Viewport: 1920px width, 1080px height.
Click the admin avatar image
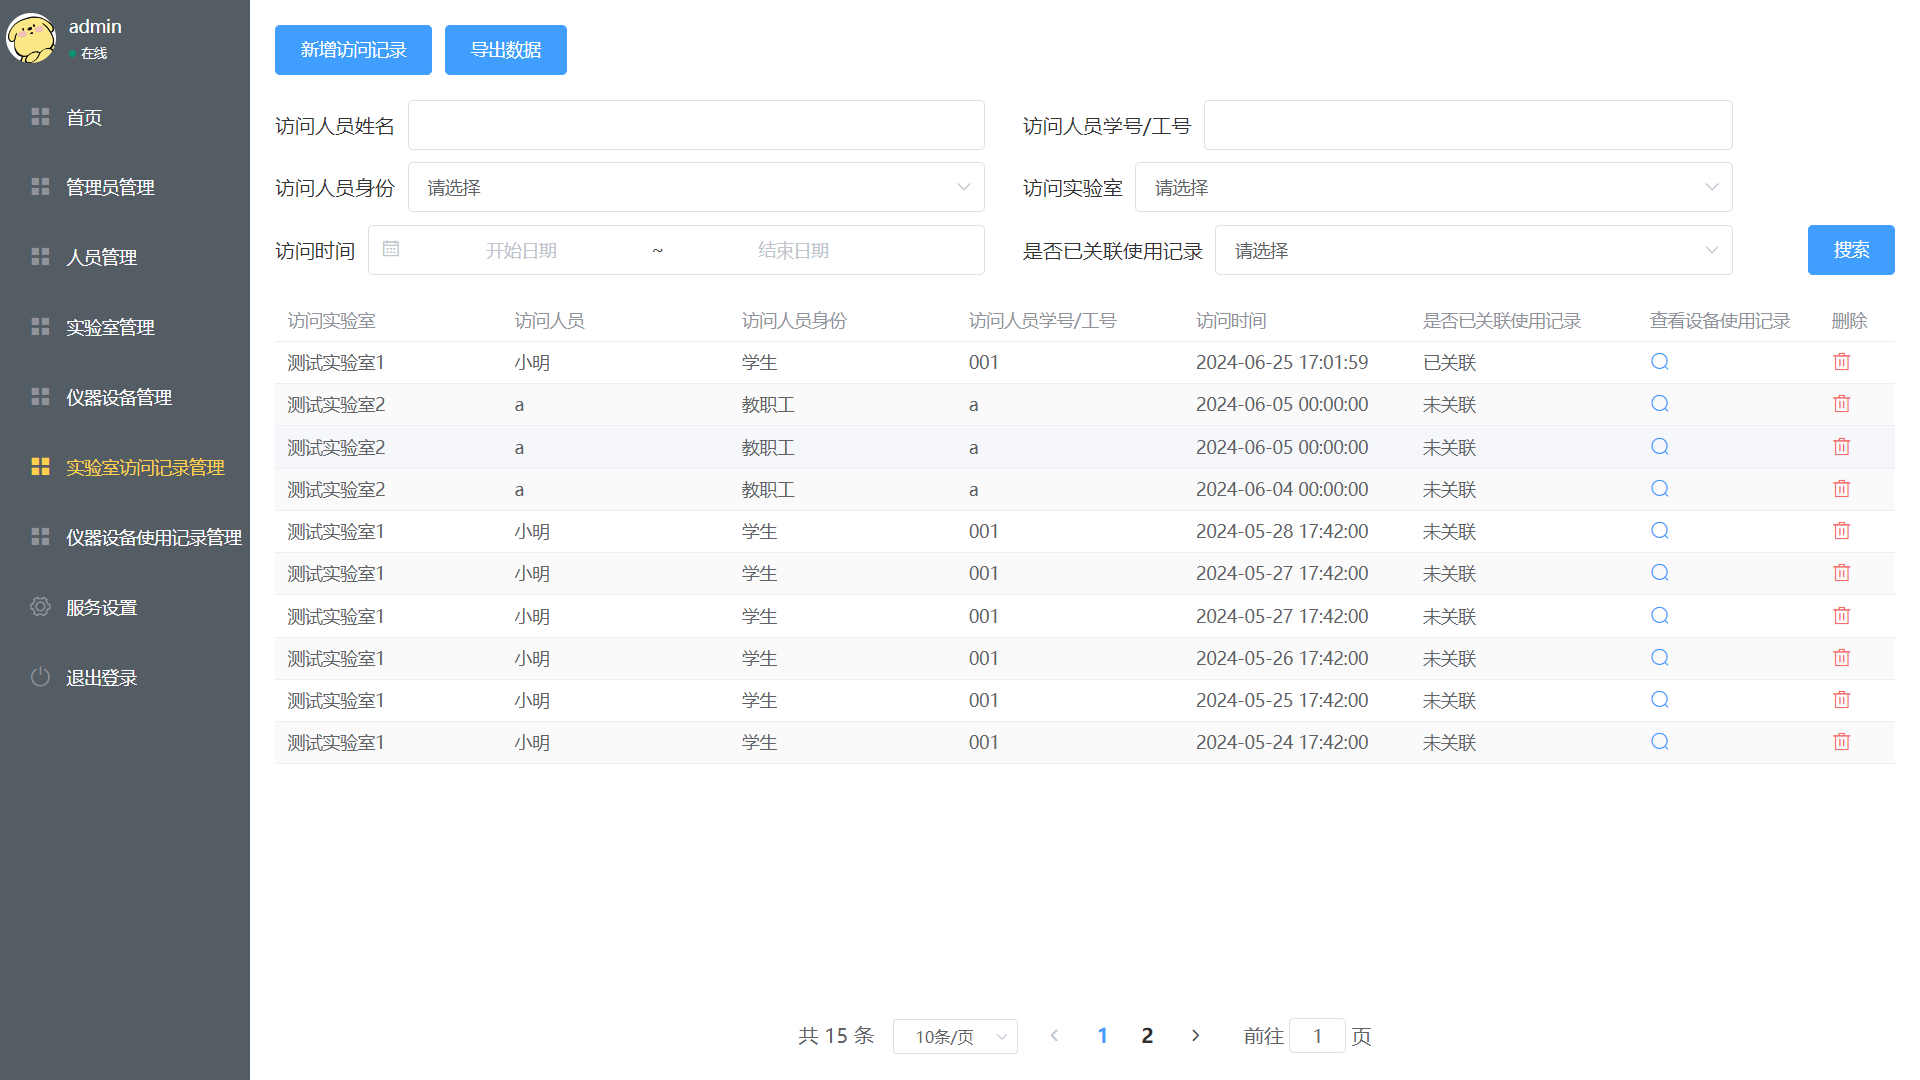click(31, 38)
